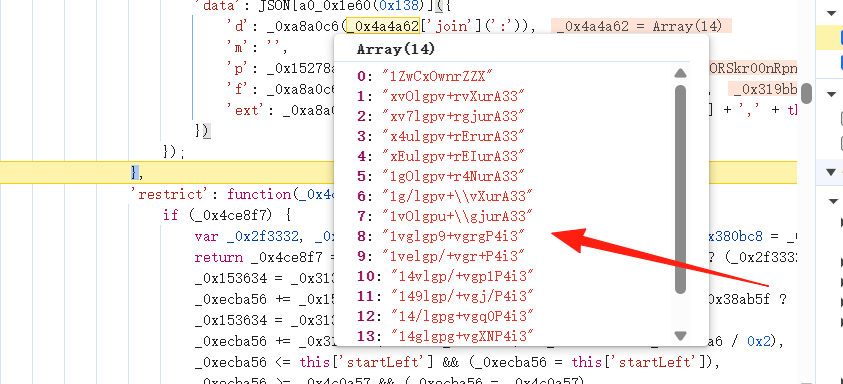Click the highlighted _0x4a4a62 variable in code
Viewport: 843px width, 384px height.
[x=383, y=26]
